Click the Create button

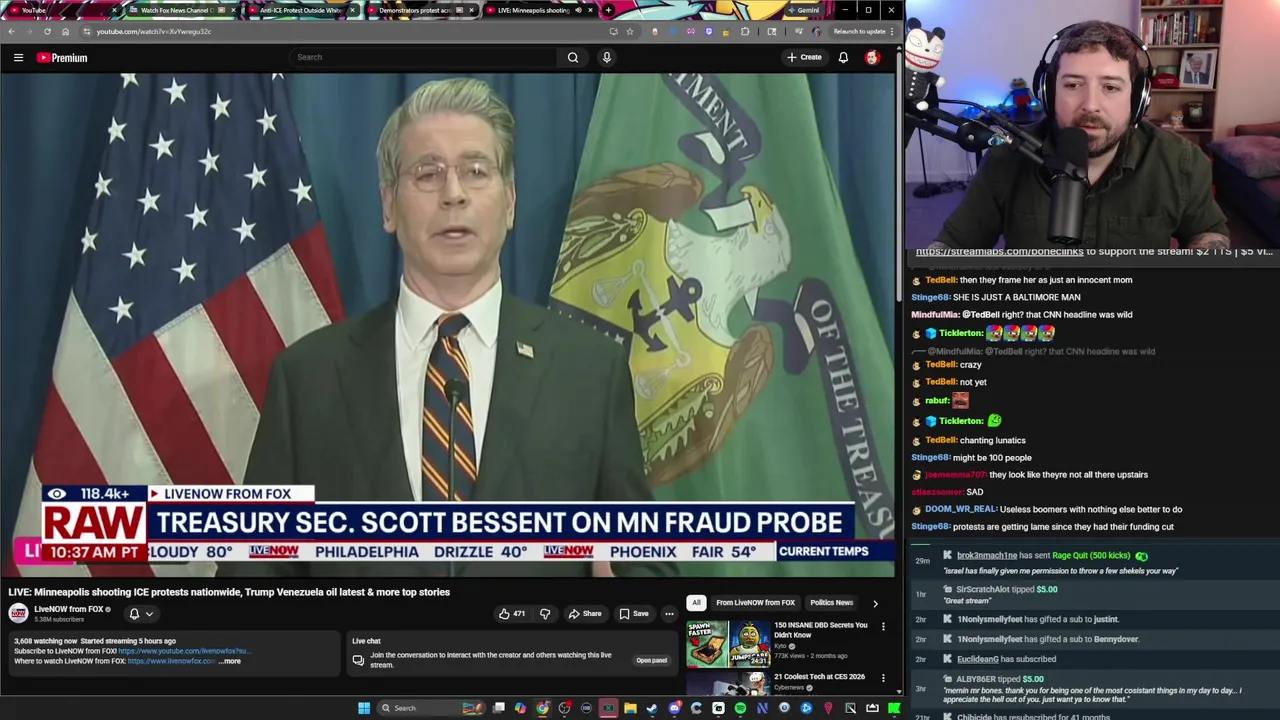click(x=804, y=58)
